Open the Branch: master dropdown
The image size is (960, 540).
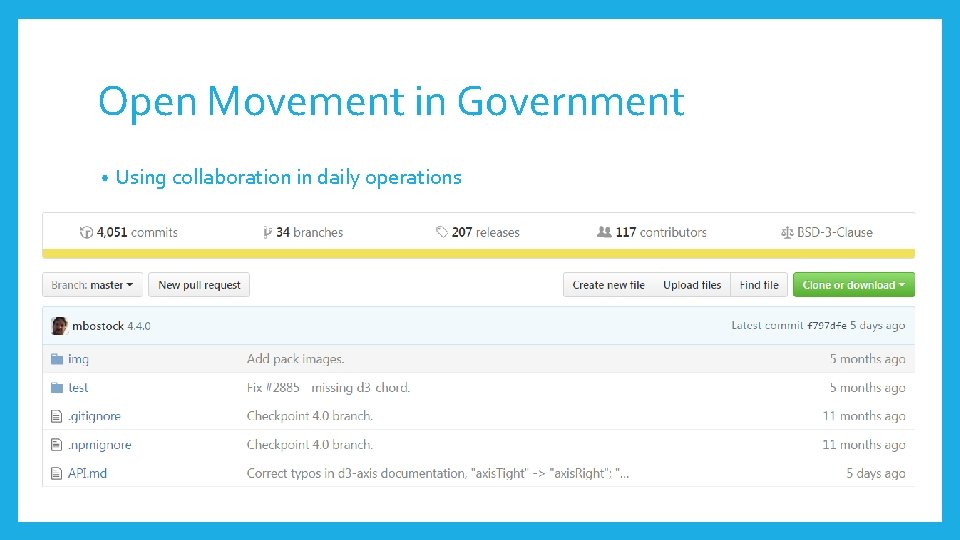point(92,285)
